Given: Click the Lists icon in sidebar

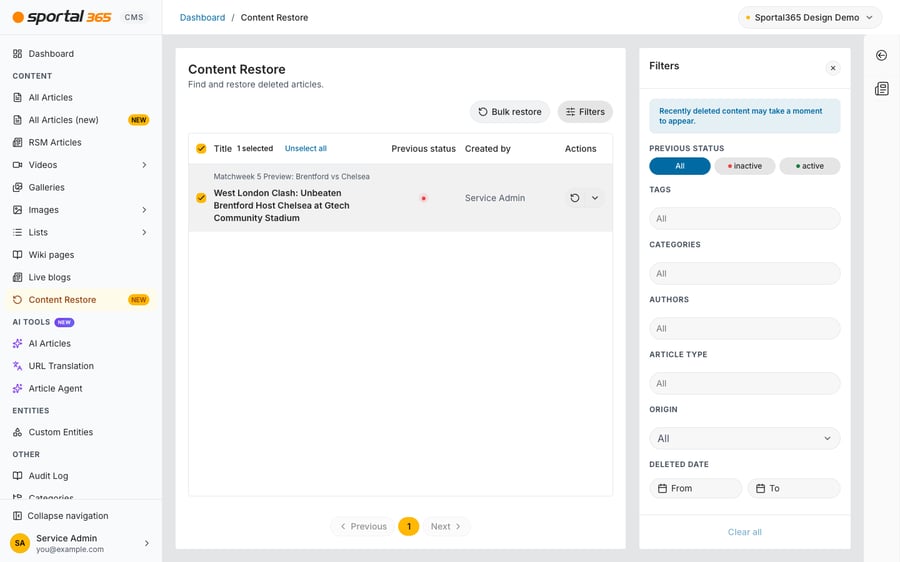Looking at the screenshot, I should click(17, 232).
